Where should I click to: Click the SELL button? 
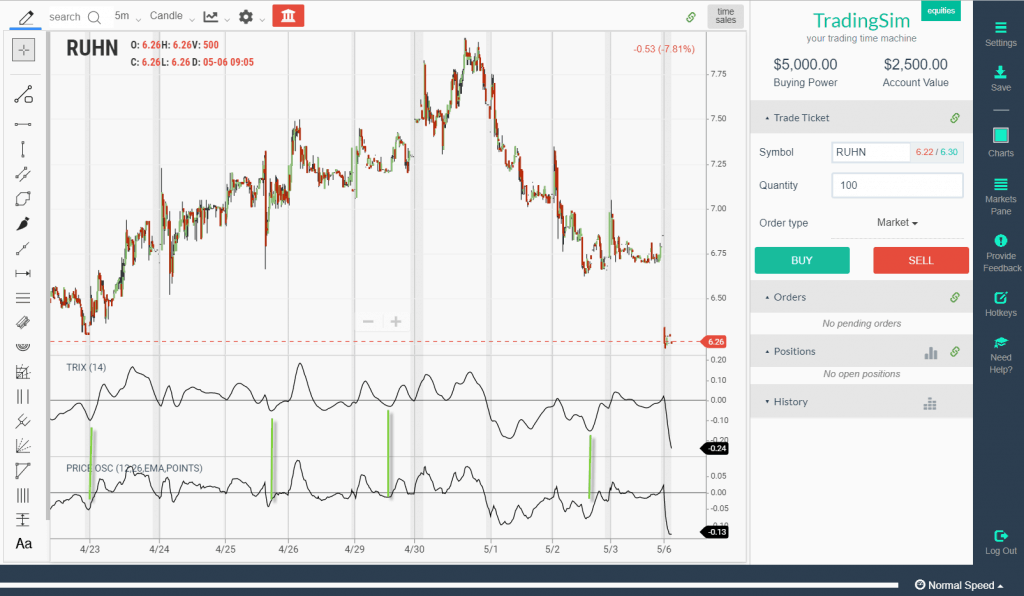(x=920, y=260)
